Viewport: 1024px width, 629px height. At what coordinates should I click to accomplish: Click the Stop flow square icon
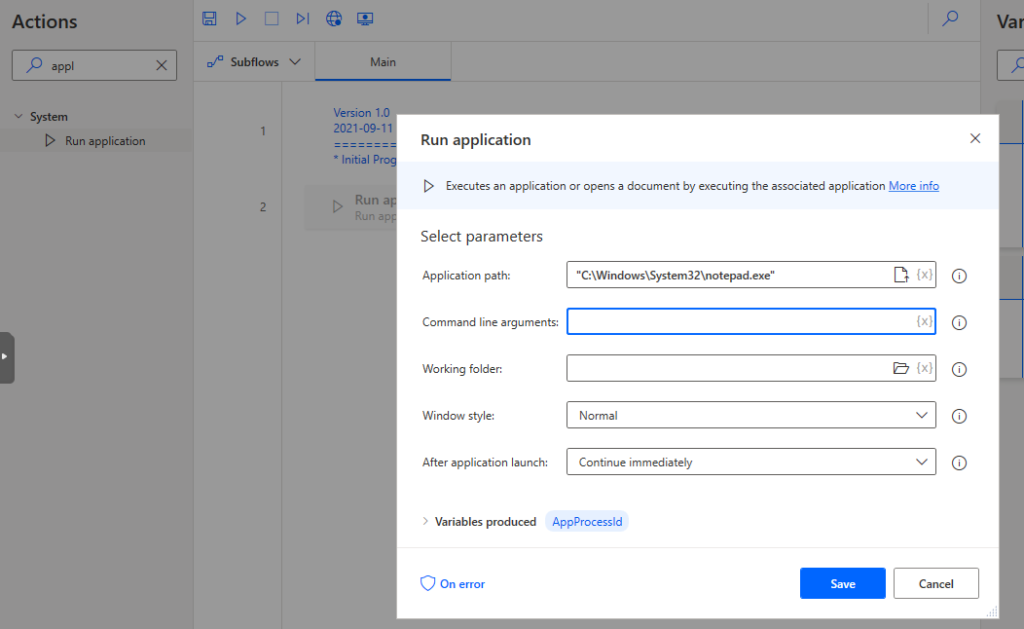(272, 18)
